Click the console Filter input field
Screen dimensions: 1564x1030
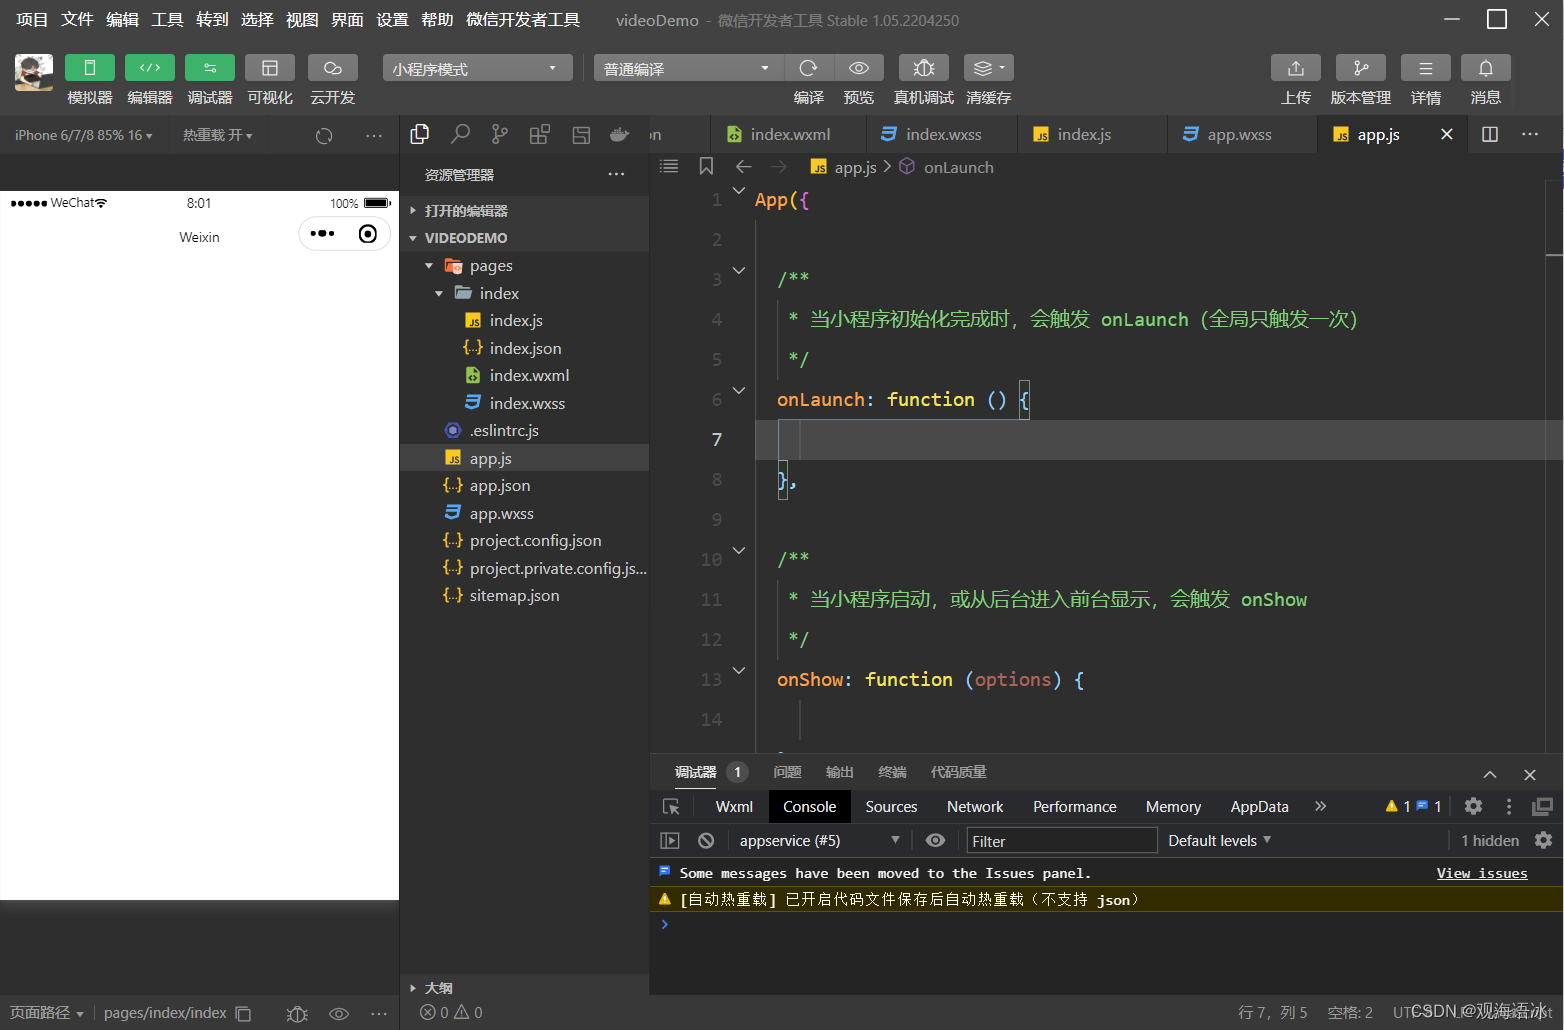click(x=1061, y=840)
